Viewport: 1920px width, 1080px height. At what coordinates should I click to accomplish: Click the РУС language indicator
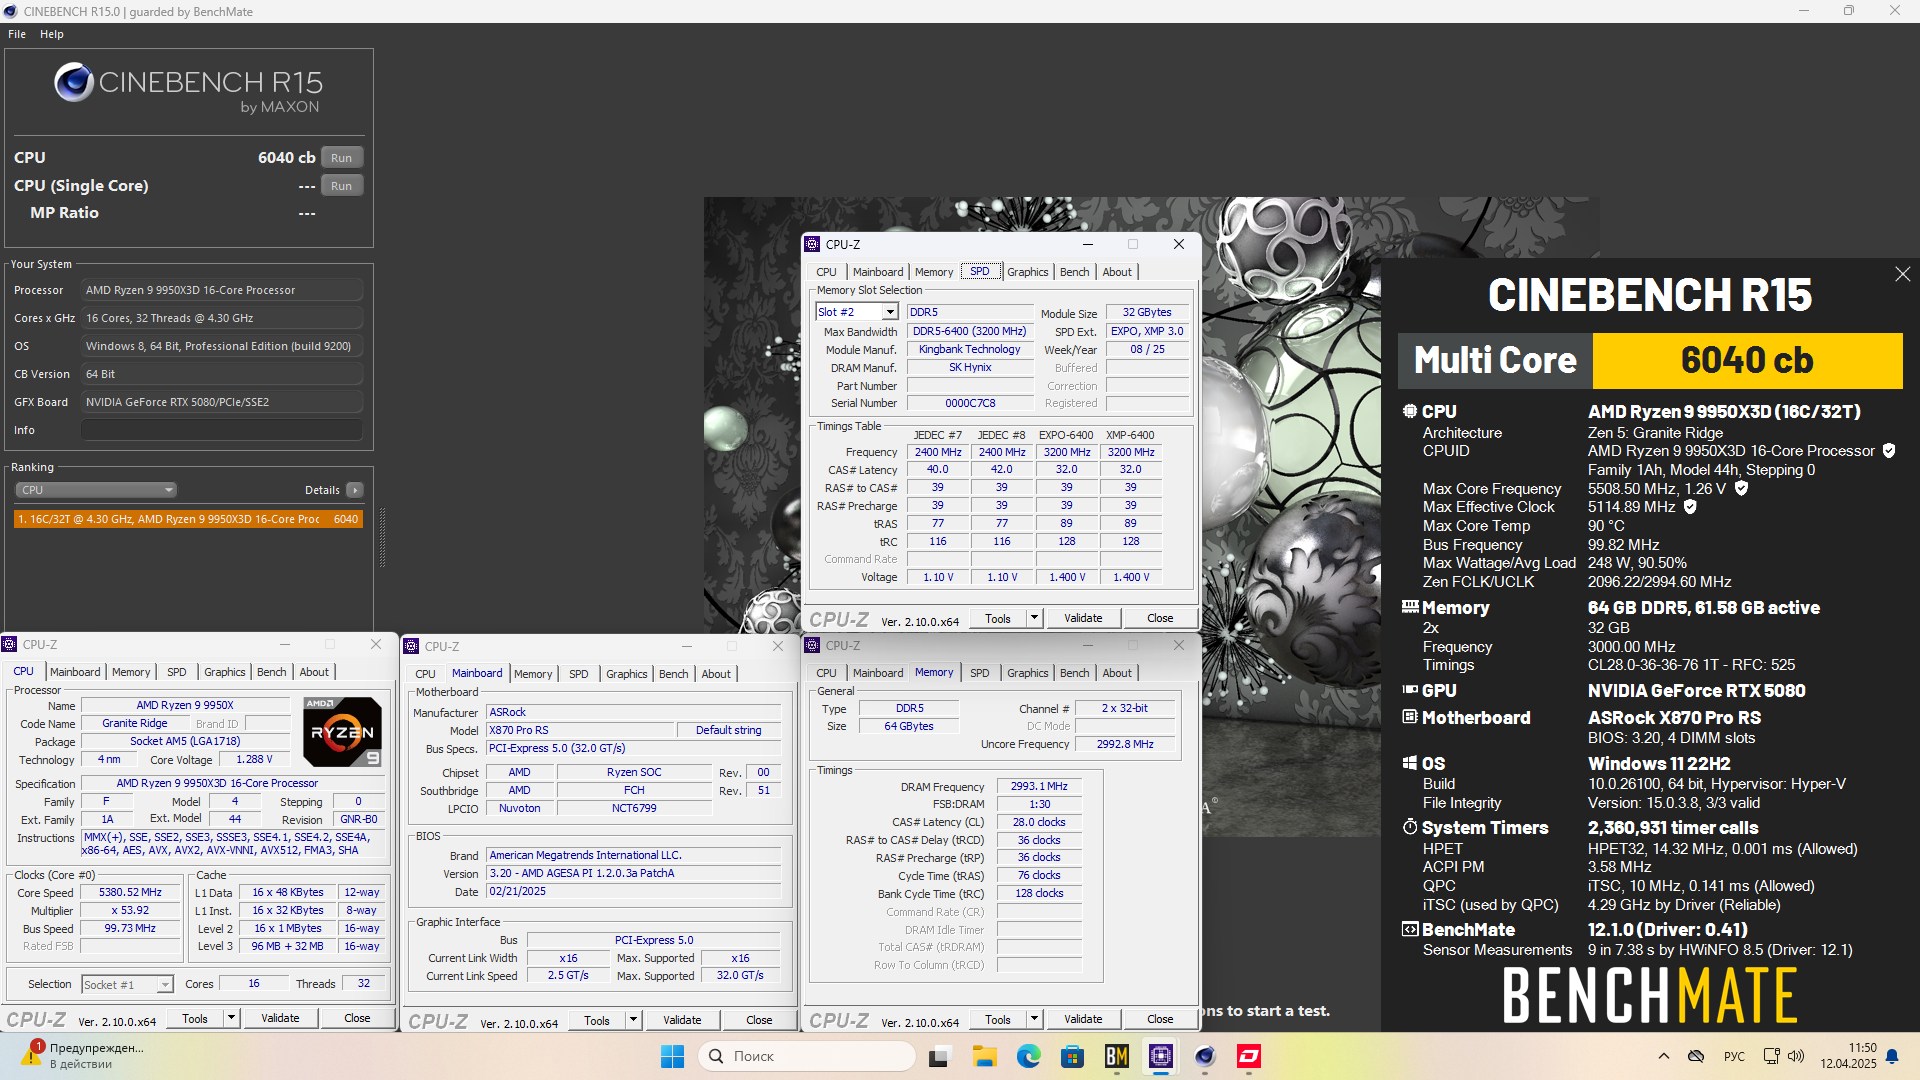coord(1734,1056)
